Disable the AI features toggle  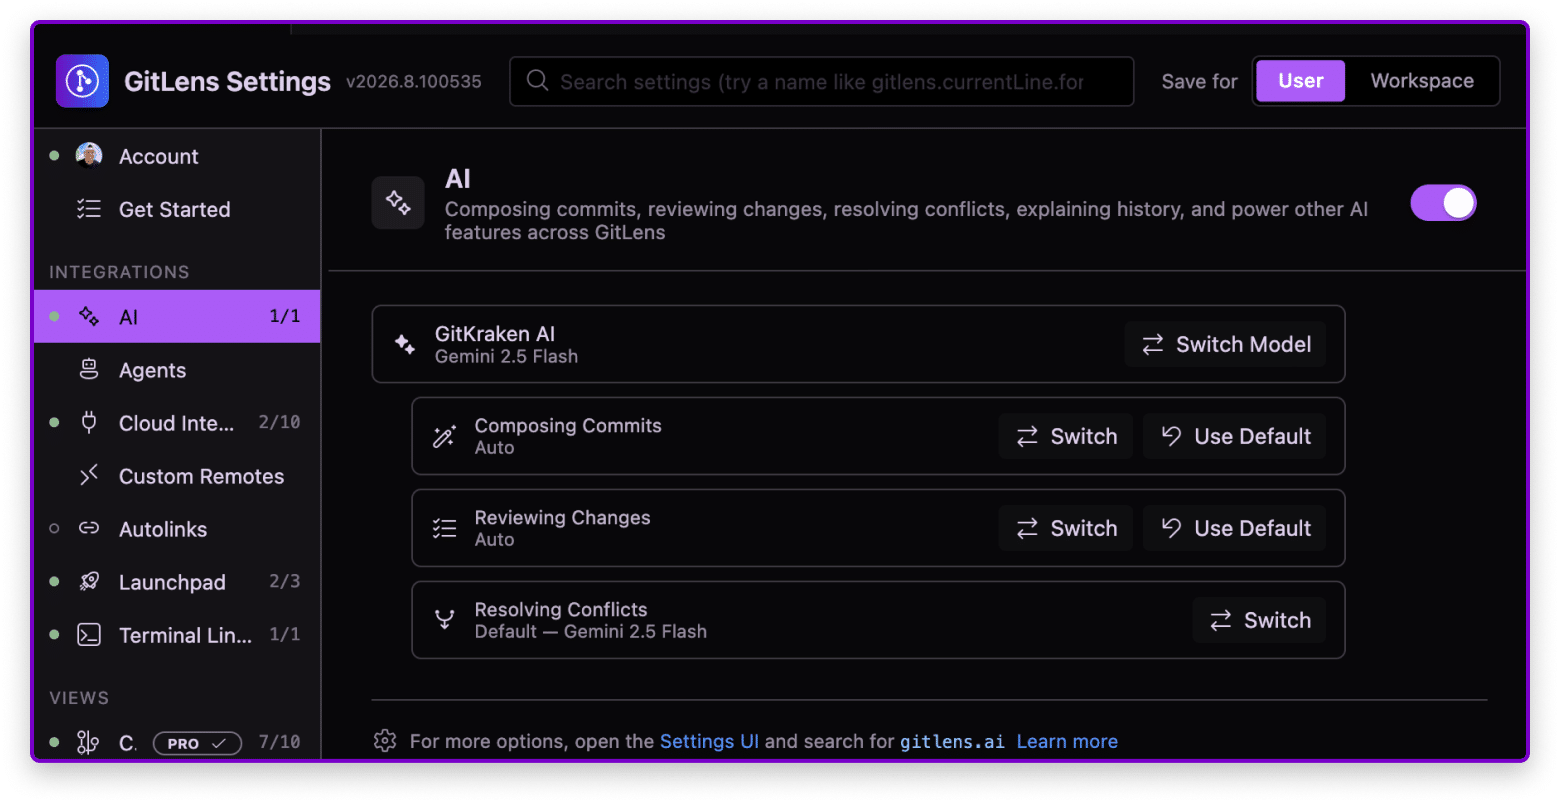coord(1443,203)
